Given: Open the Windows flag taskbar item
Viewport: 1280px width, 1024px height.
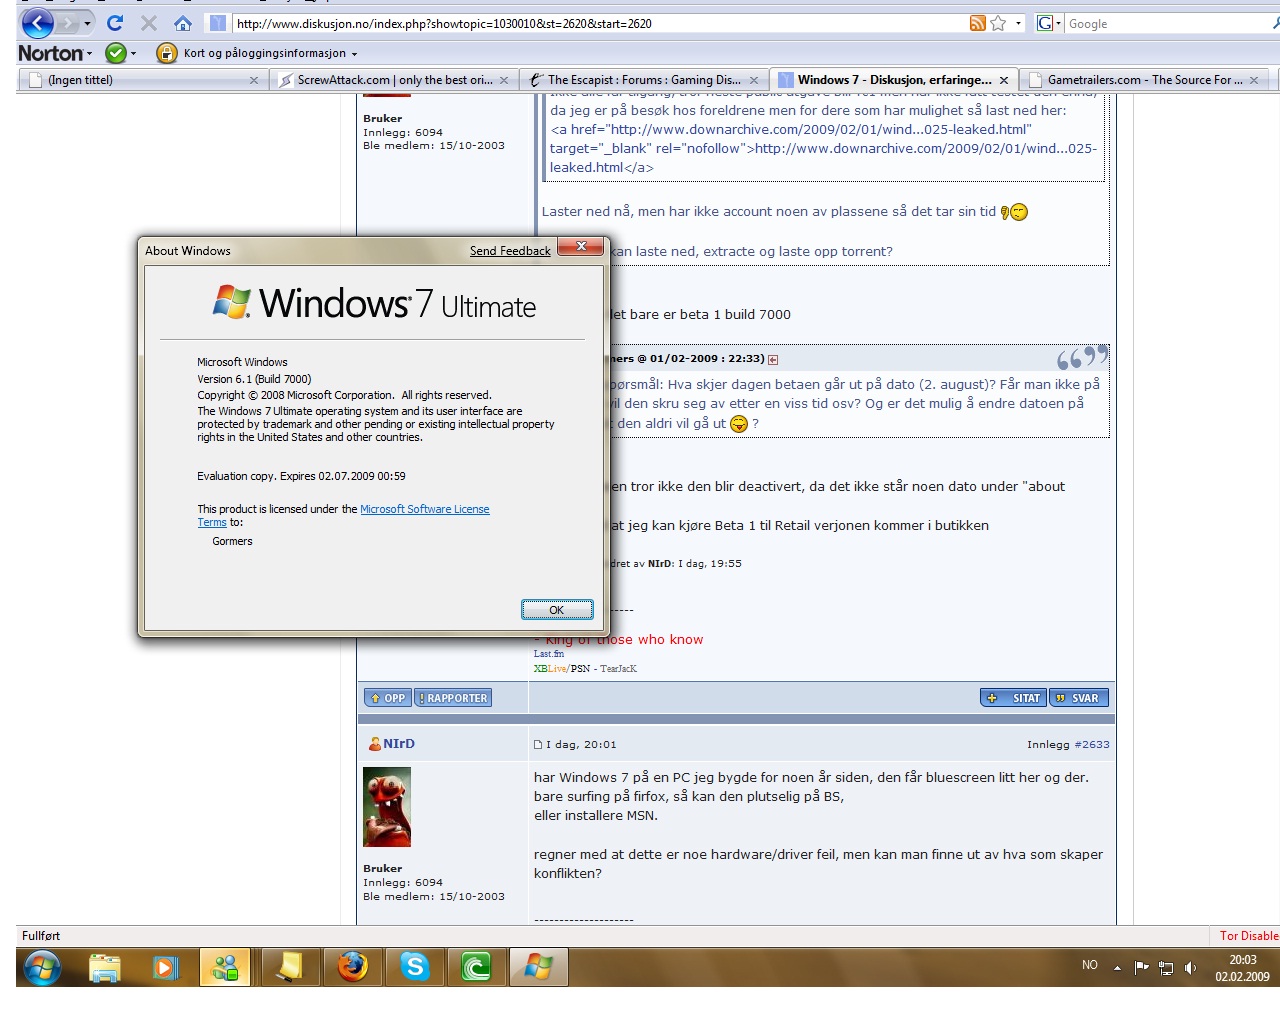Looking at the screenshot, I should pos(539,967).
